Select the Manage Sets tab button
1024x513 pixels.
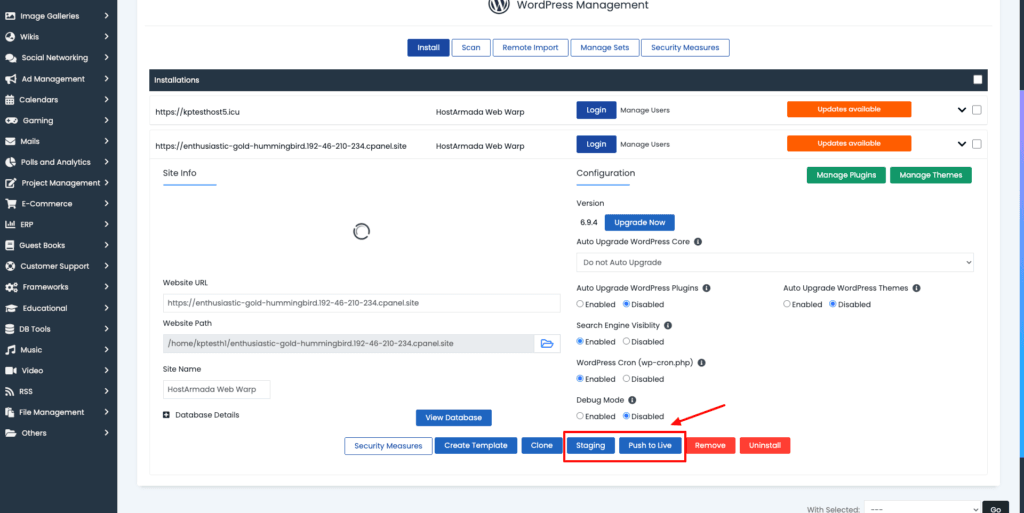coord(605,48)
